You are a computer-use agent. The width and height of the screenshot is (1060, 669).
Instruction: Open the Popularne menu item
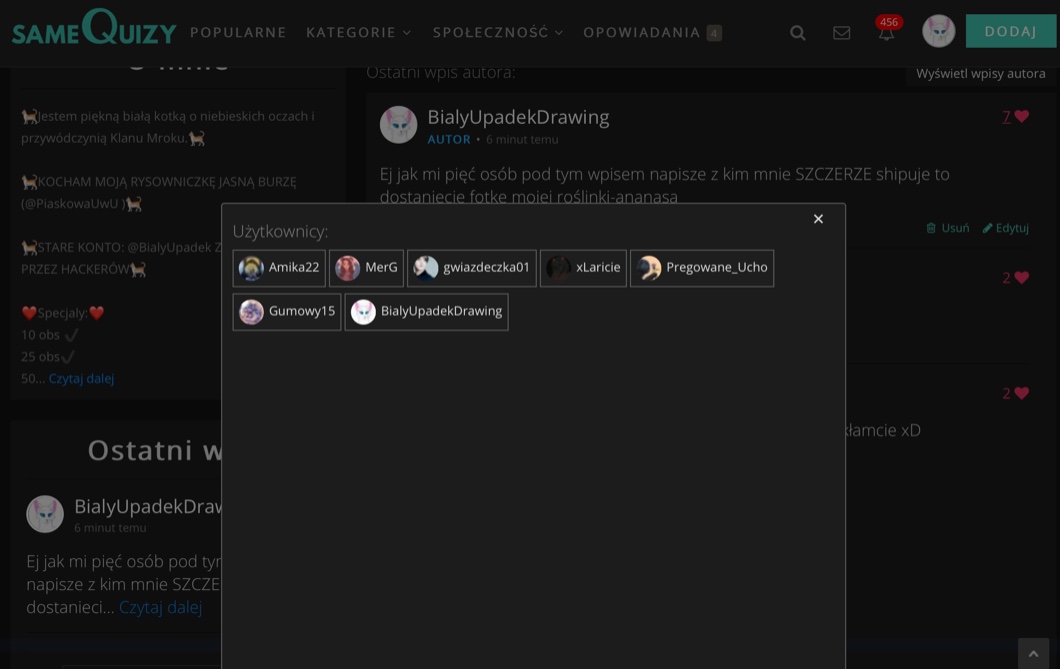point(238,32)
